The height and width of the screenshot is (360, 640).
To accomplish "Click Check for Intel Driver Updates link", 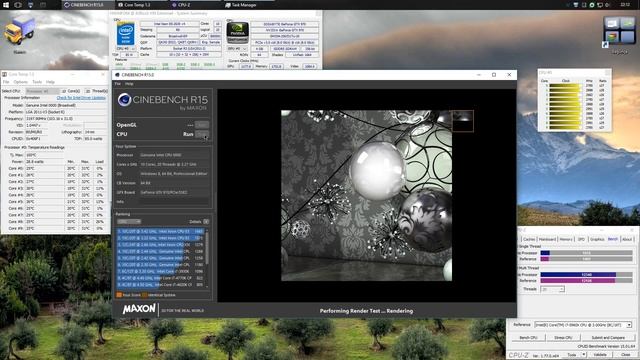I will point(81,98).
